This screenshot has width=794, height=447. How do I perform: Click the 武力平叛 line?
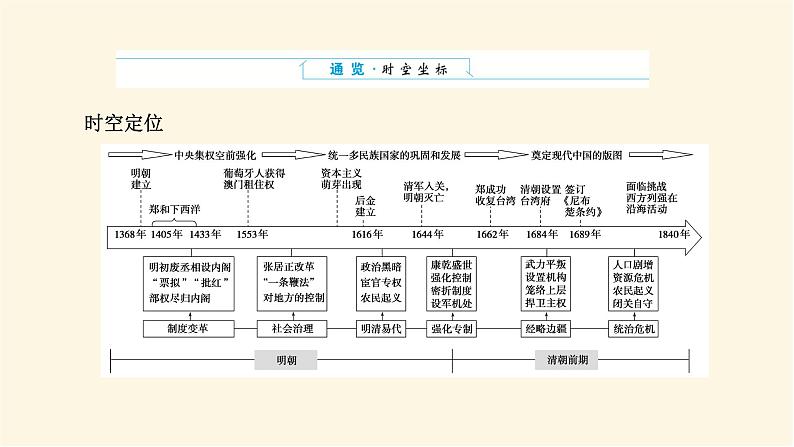(546, 265)
